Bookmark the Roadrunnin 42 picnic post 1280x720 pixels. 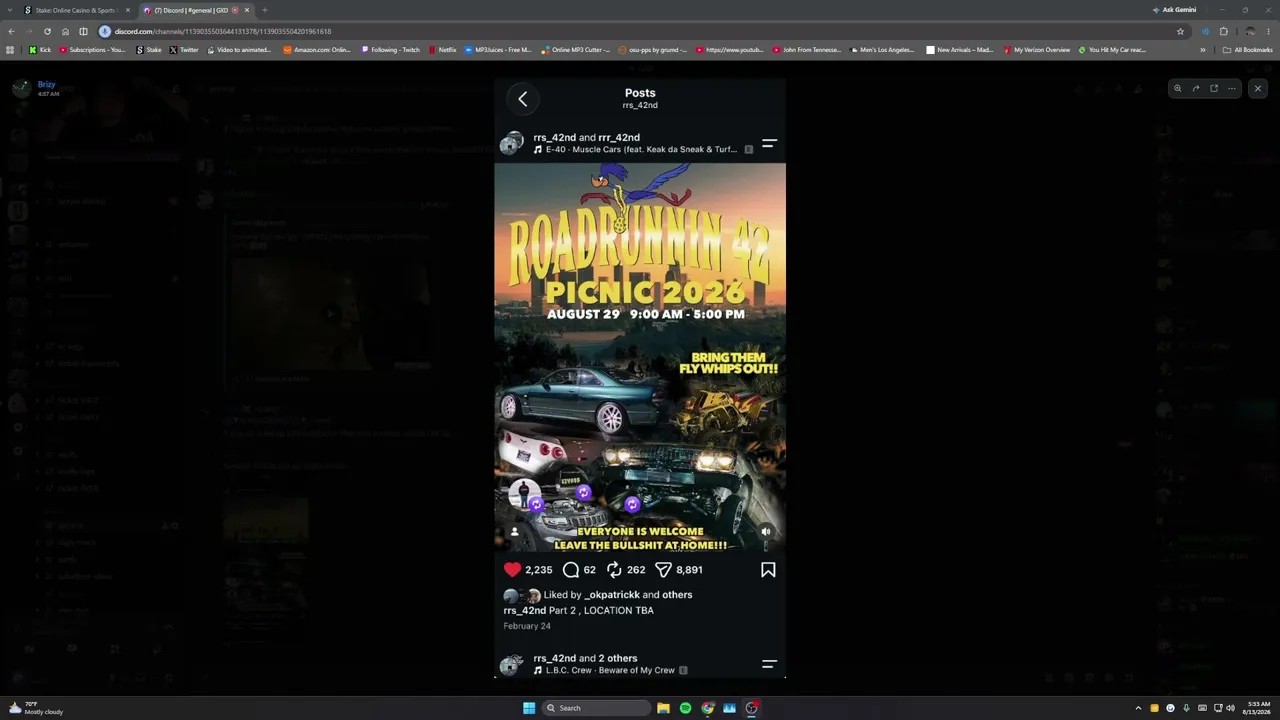[768, 570]
